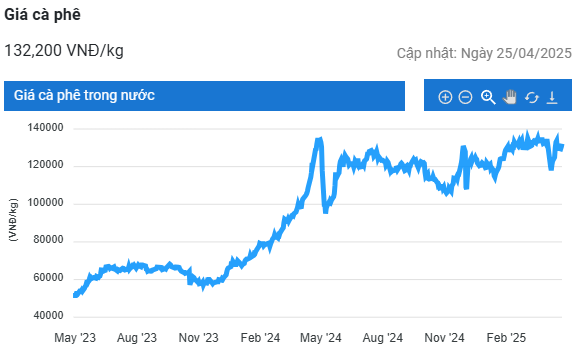
Task: Click the zoom out minus icon
Action: 465,97
